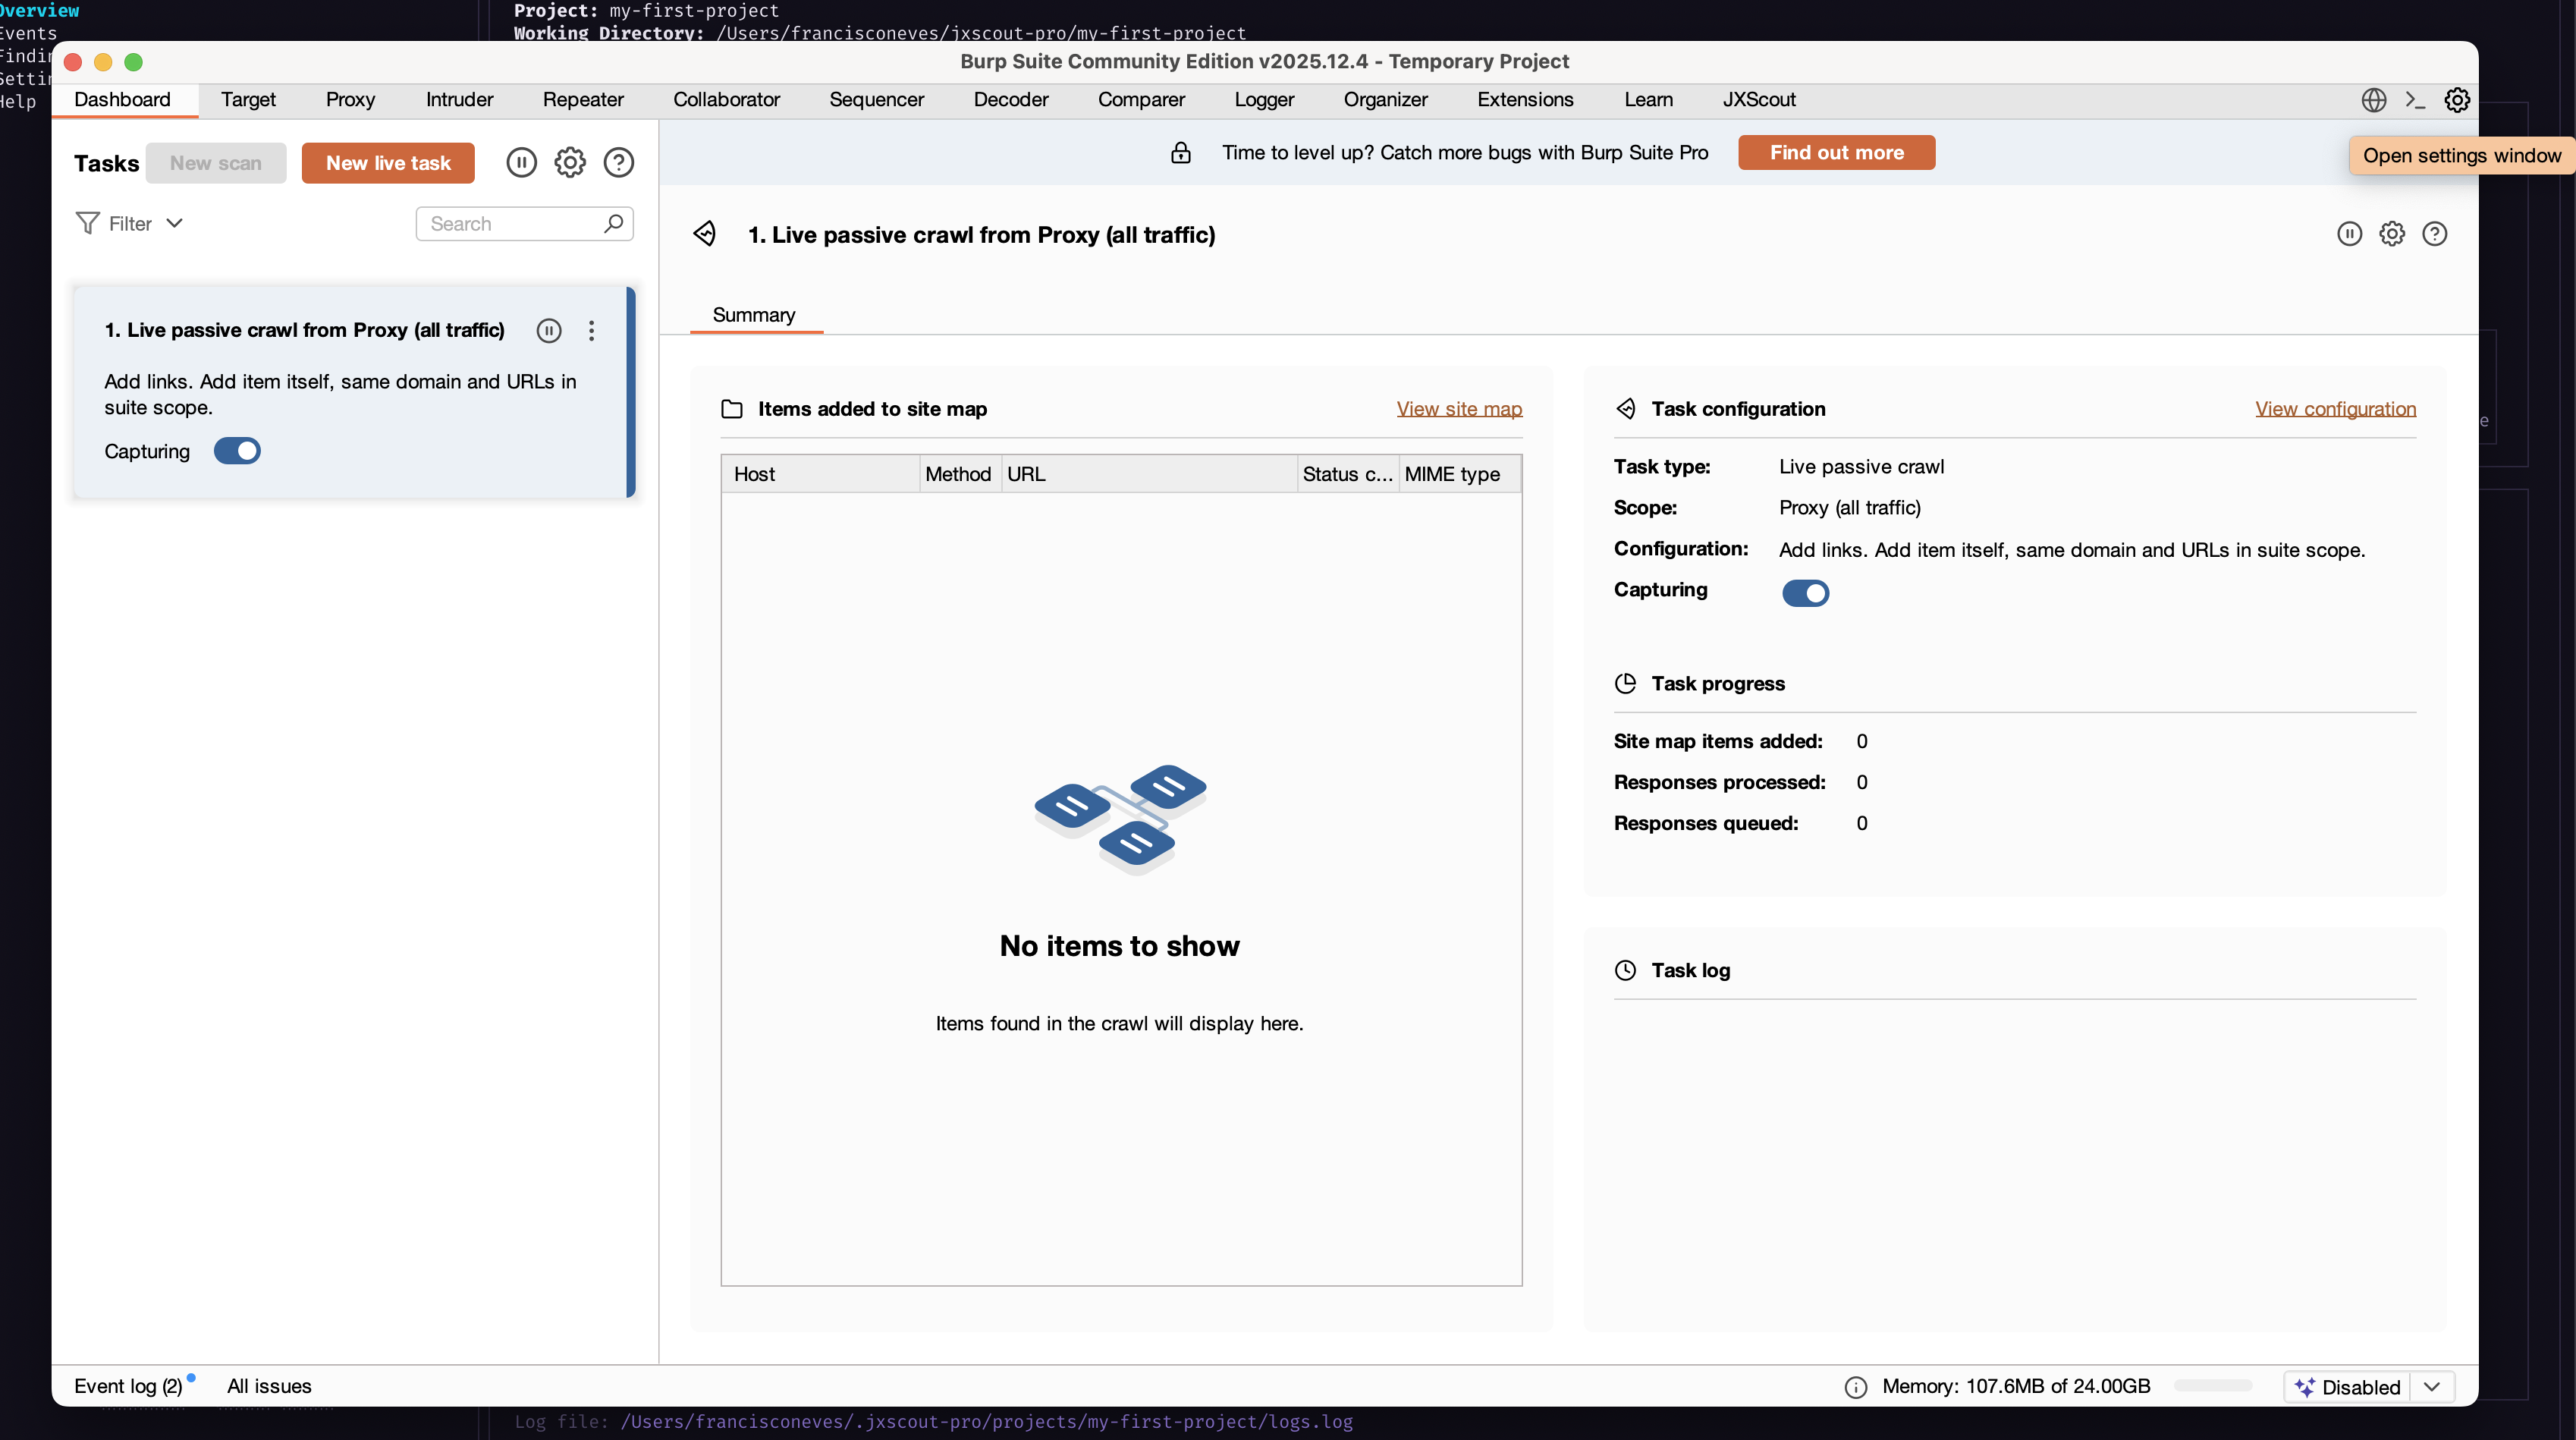Click the New live task button
Screen dimensions: 2576x1440
tap(388, 163)
